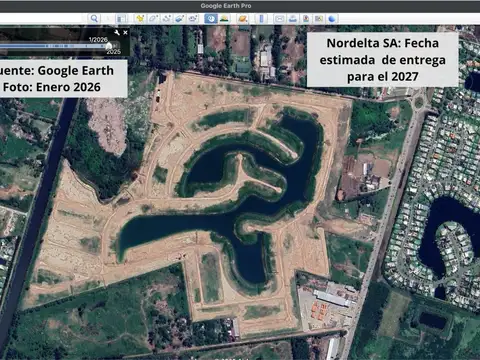Toggle the historical imagery clock button
The width and height of the screenshot is (480, 360).
click(x=211, y=19)
